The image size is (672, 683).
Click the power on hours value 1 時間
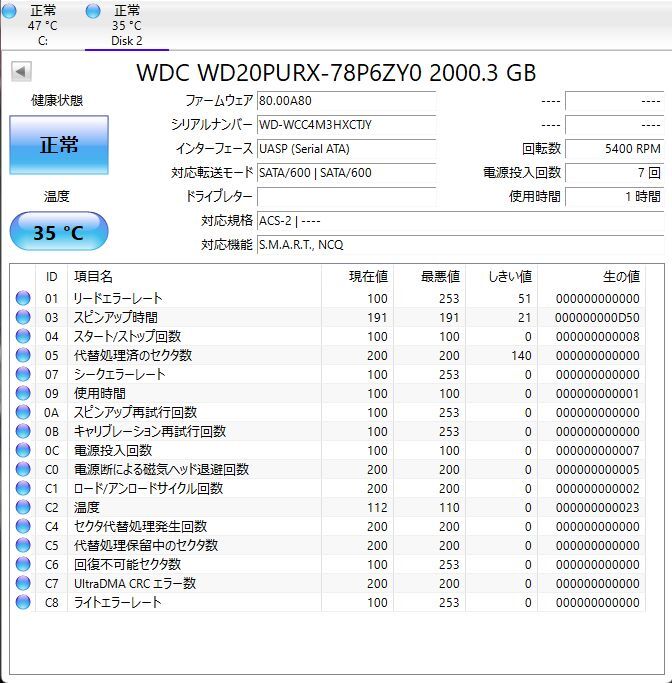pos(615,197)
